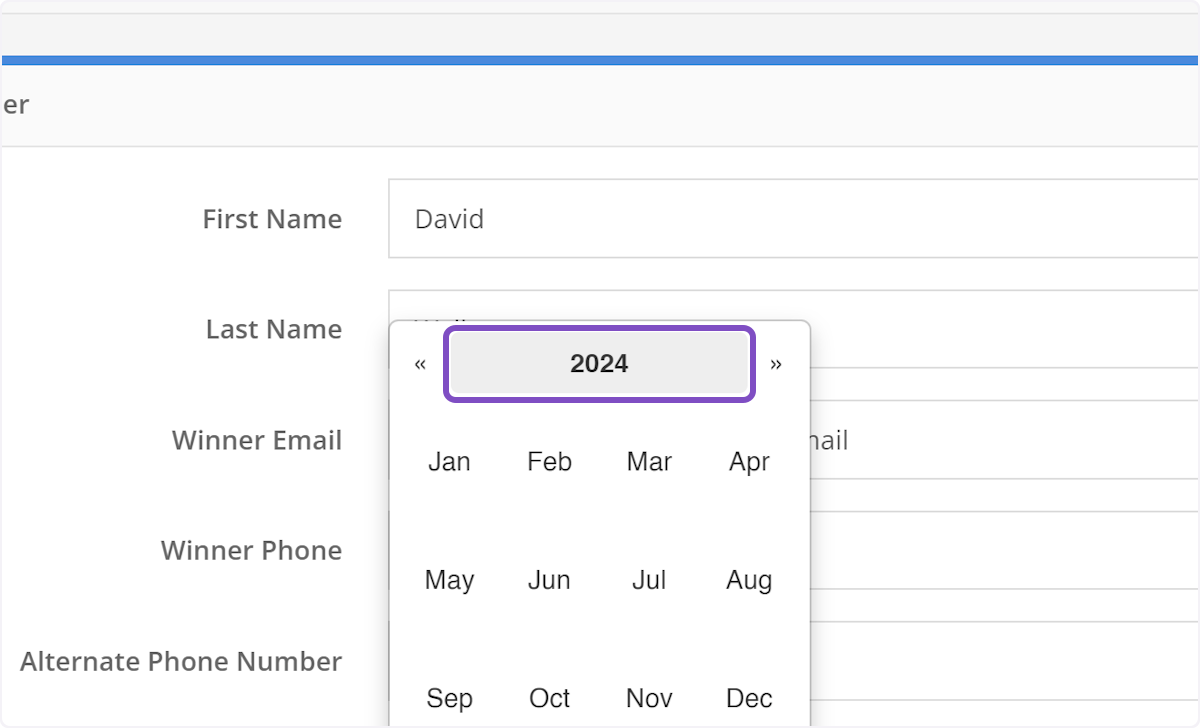
Task: Pick August from the month grid
Action: tap(748, 580)
